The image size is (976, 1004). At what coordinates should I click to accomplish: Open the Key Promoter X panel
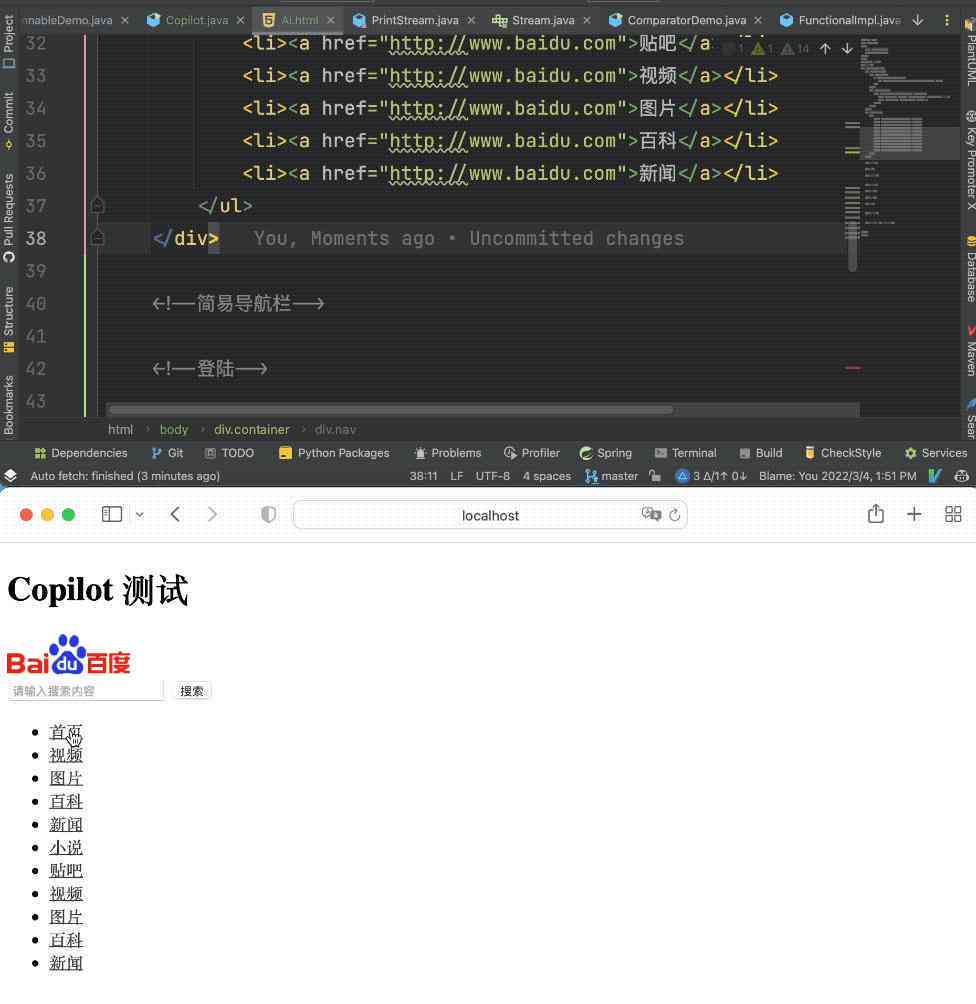click(x=970, y=160)
